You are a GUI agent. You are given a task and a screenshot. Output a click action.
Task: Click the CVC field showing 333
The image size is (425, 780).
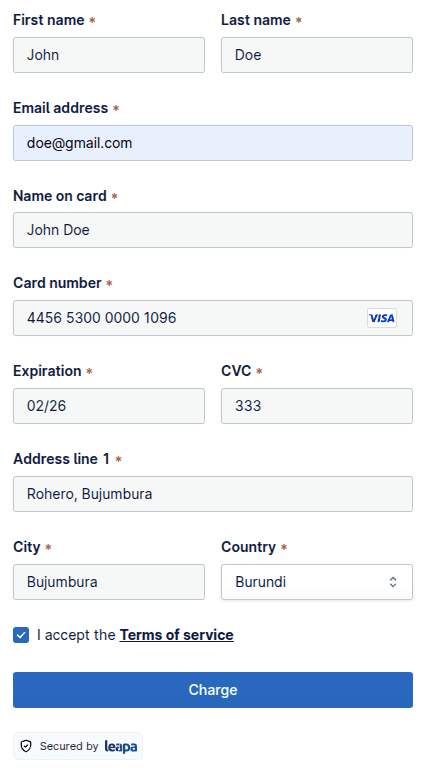pos(317,406)
